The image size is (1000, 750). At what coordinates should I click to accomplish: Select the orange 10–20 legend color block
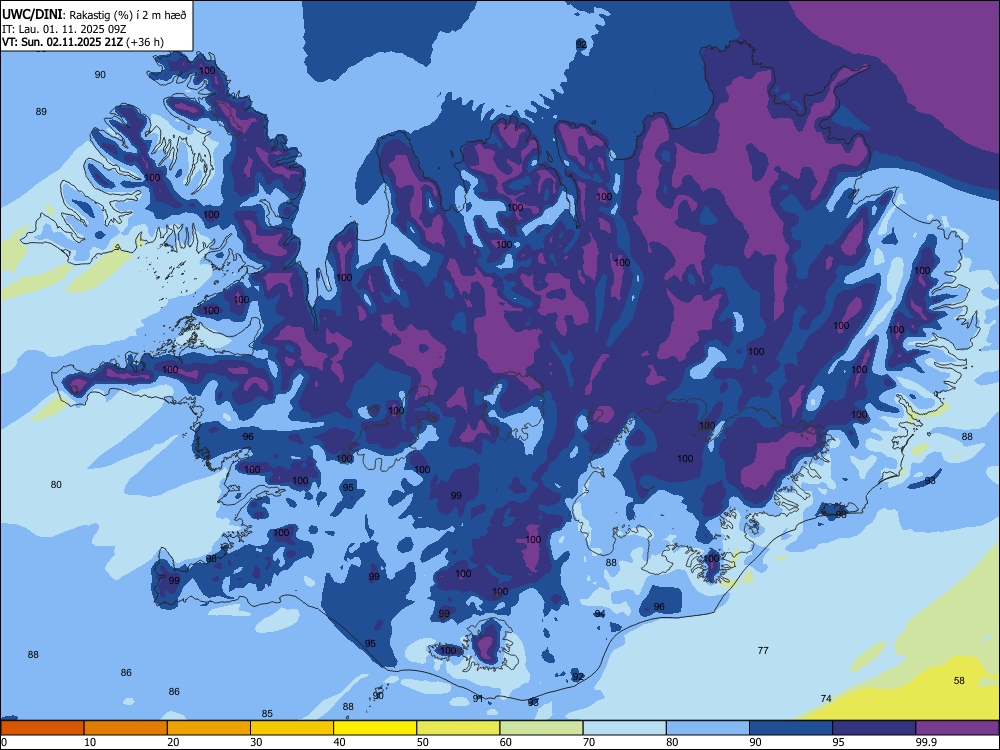point(126,728)
